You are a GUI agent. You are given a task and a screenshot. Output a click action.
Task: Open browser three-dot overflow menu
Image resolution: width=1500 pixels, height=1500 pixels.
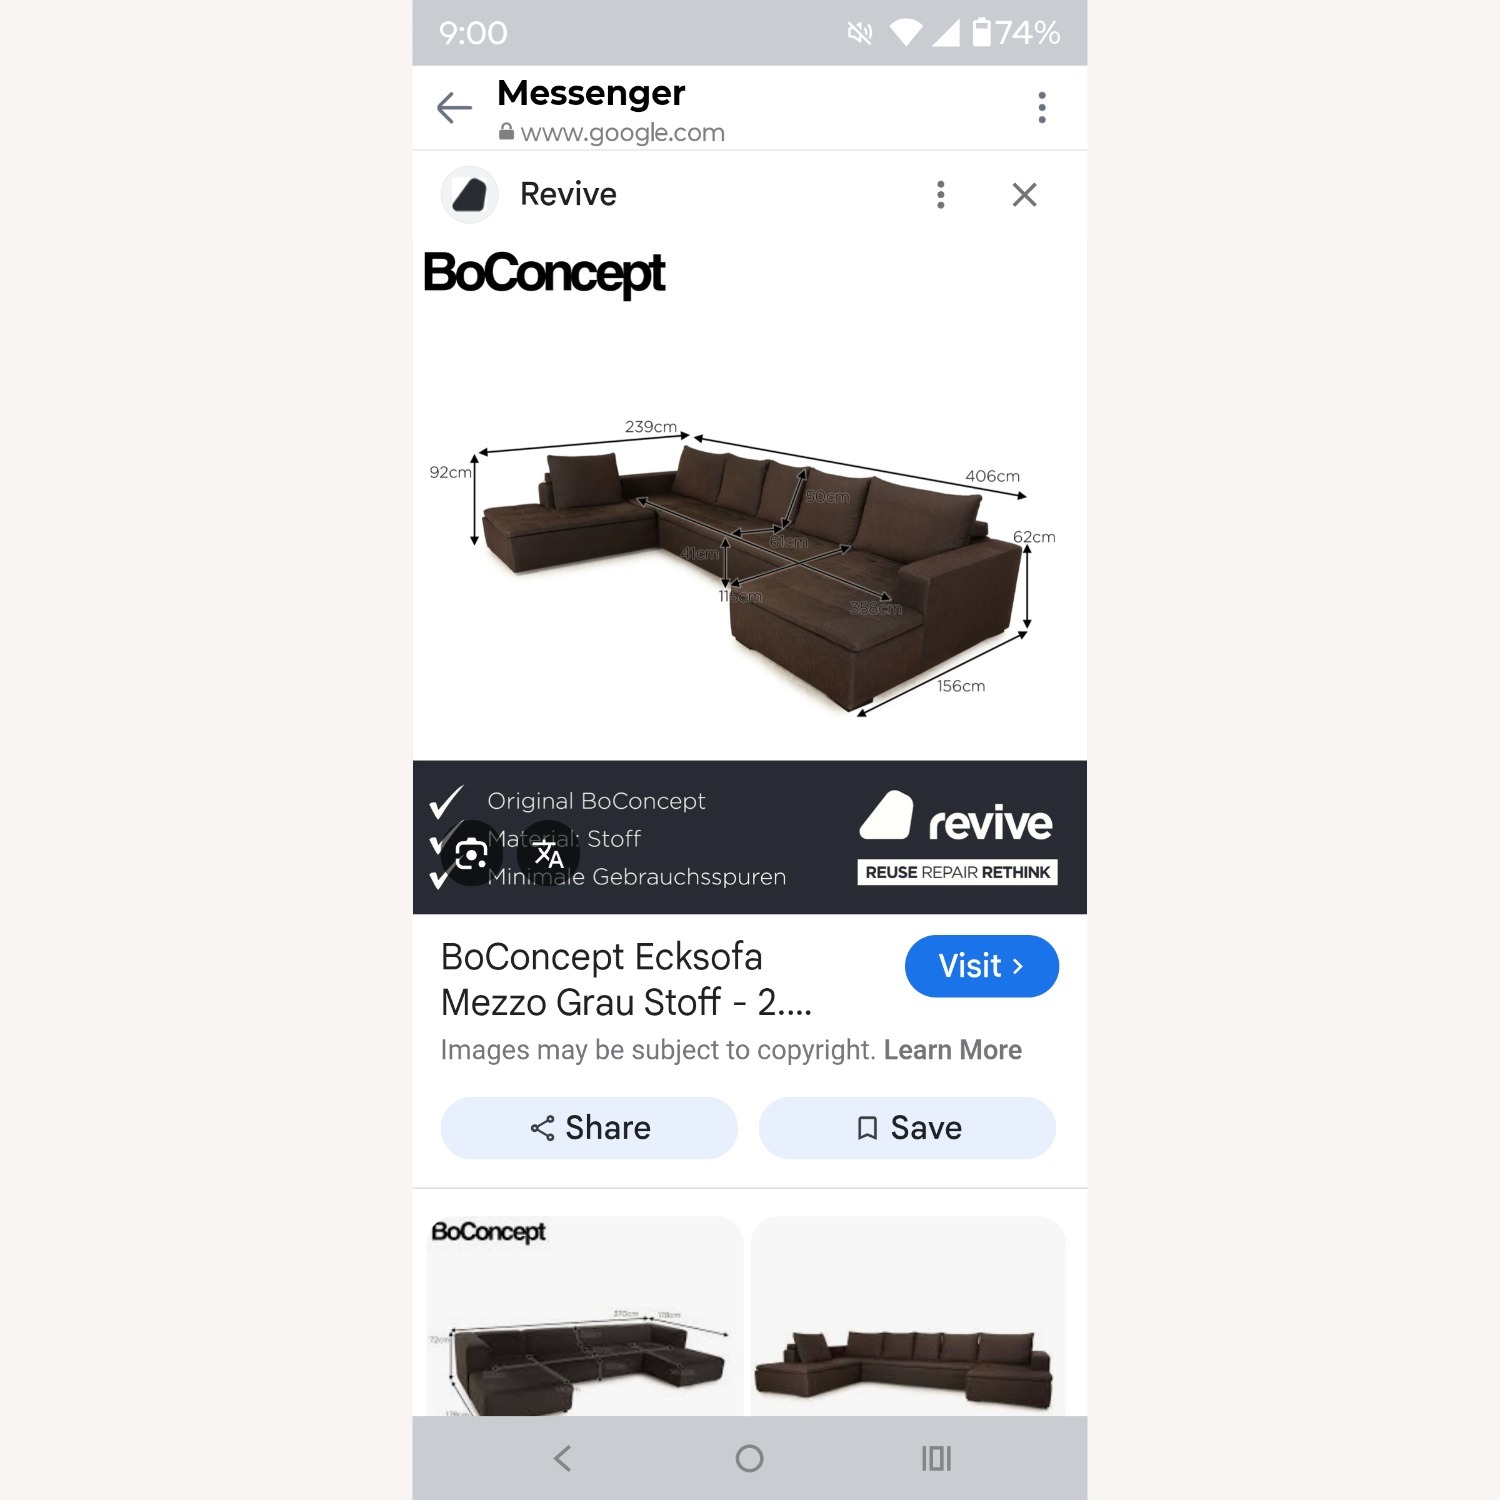[x=1042, y=107]
